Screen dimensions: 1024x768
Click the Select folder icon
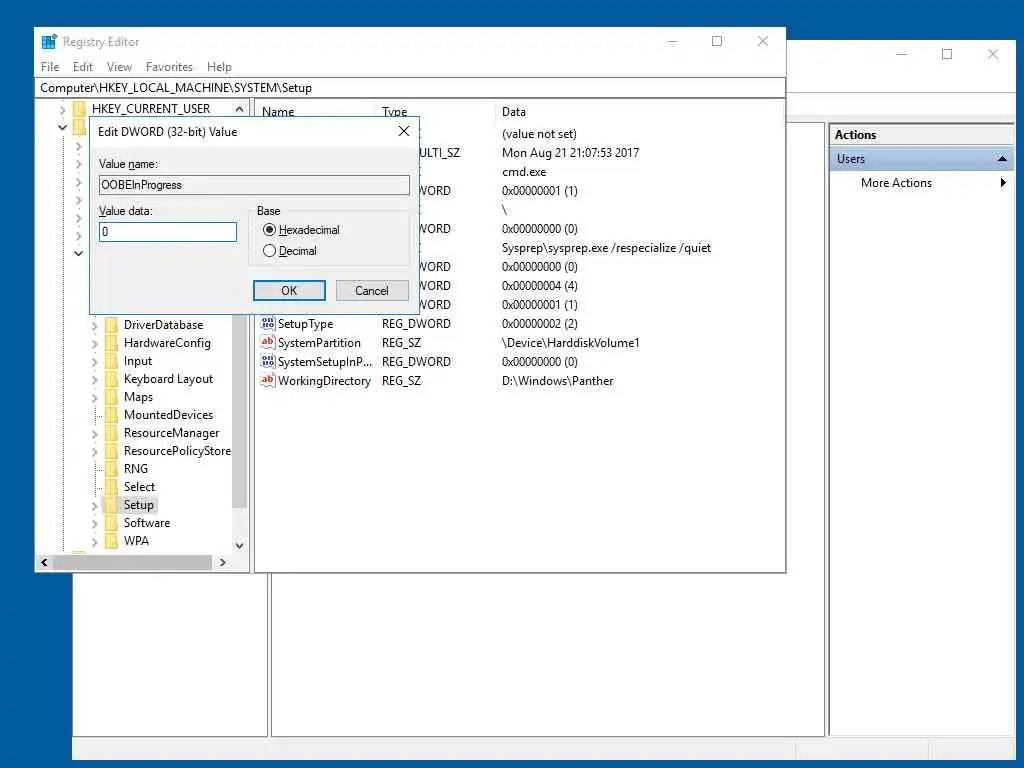[112, 487]
